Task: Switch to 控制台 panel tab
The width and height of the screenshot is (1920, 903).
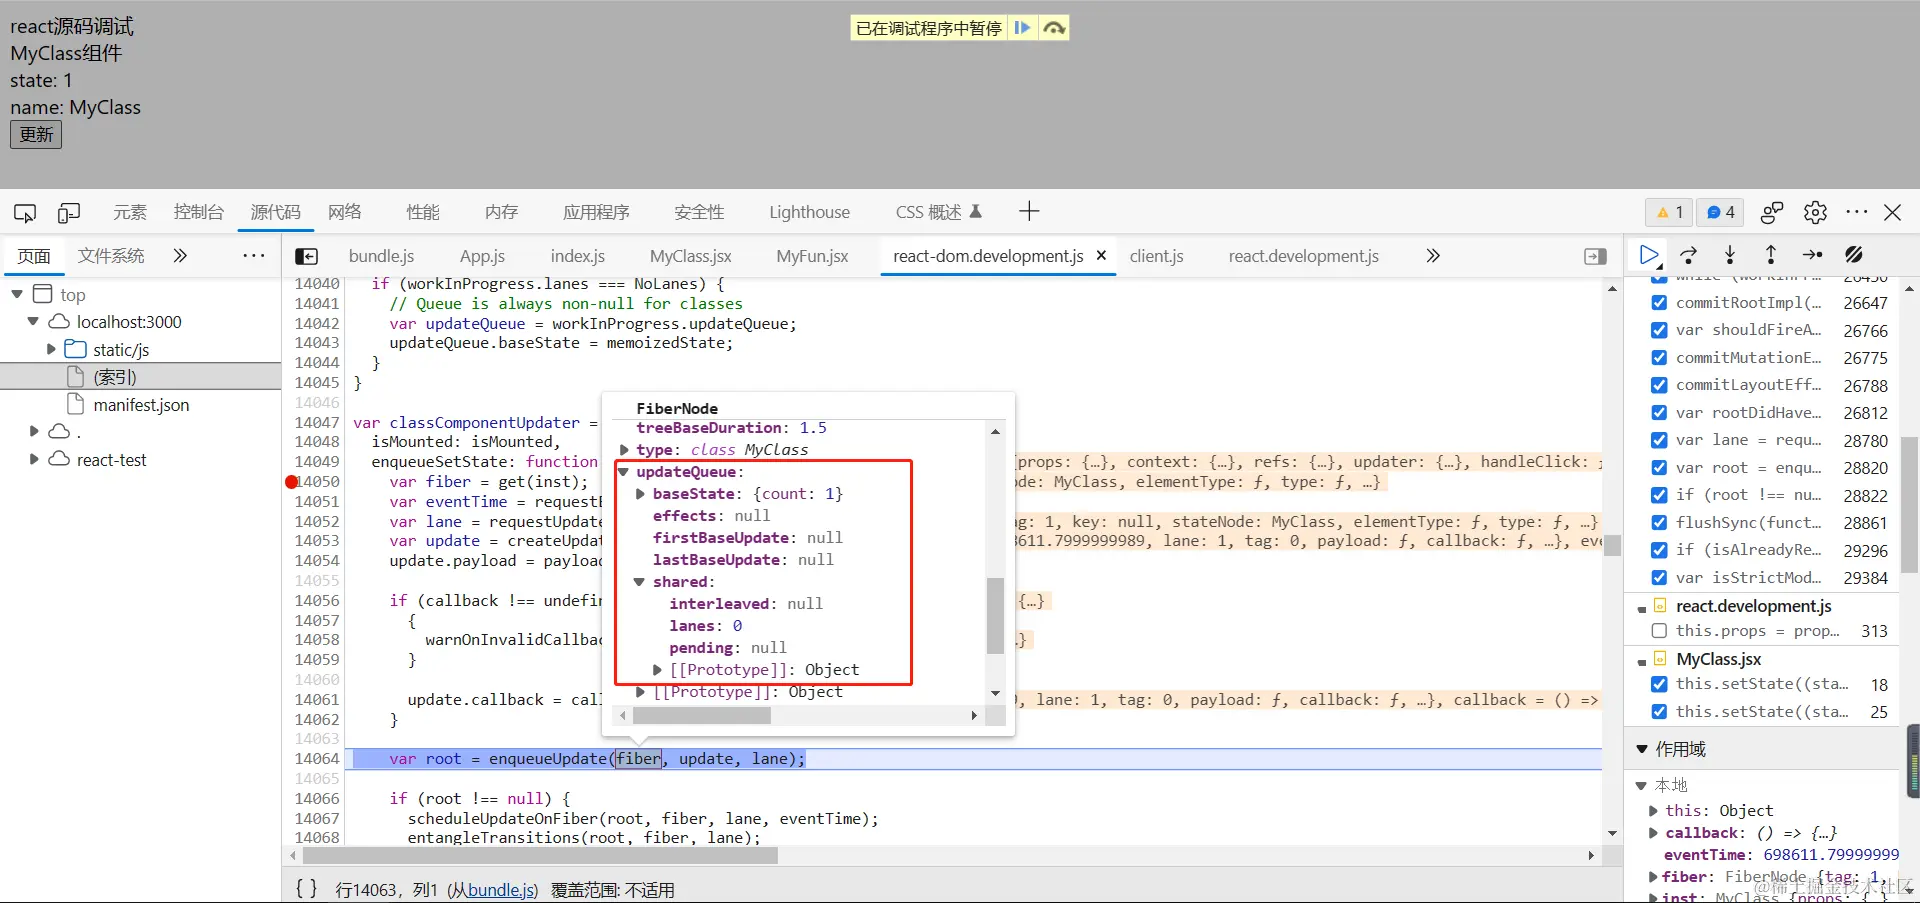Action: [x=198, y=212]
